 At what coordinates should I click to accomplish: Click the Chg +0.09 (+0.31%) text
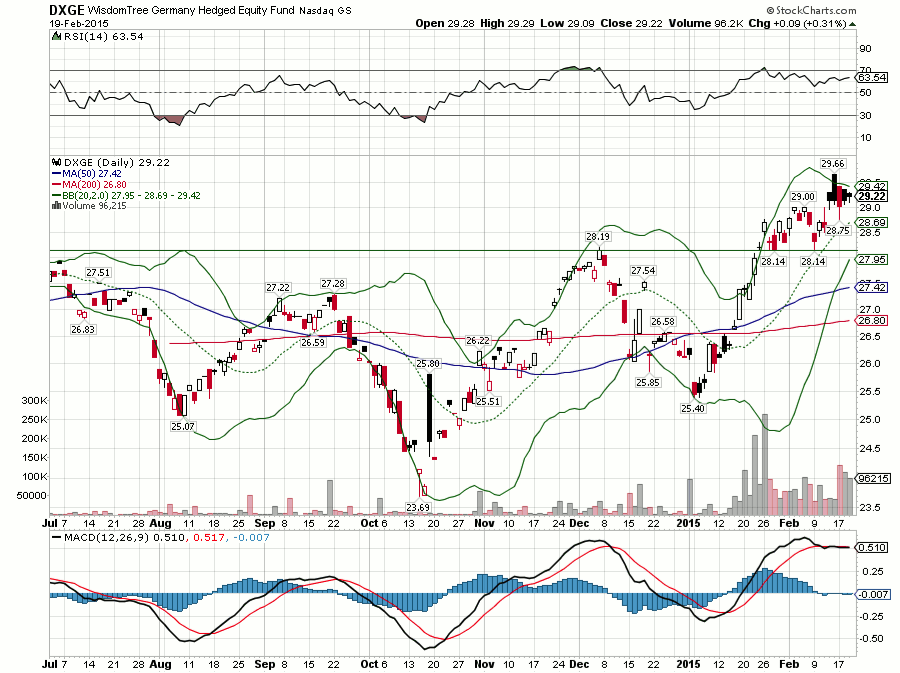(x=797, y=24)
